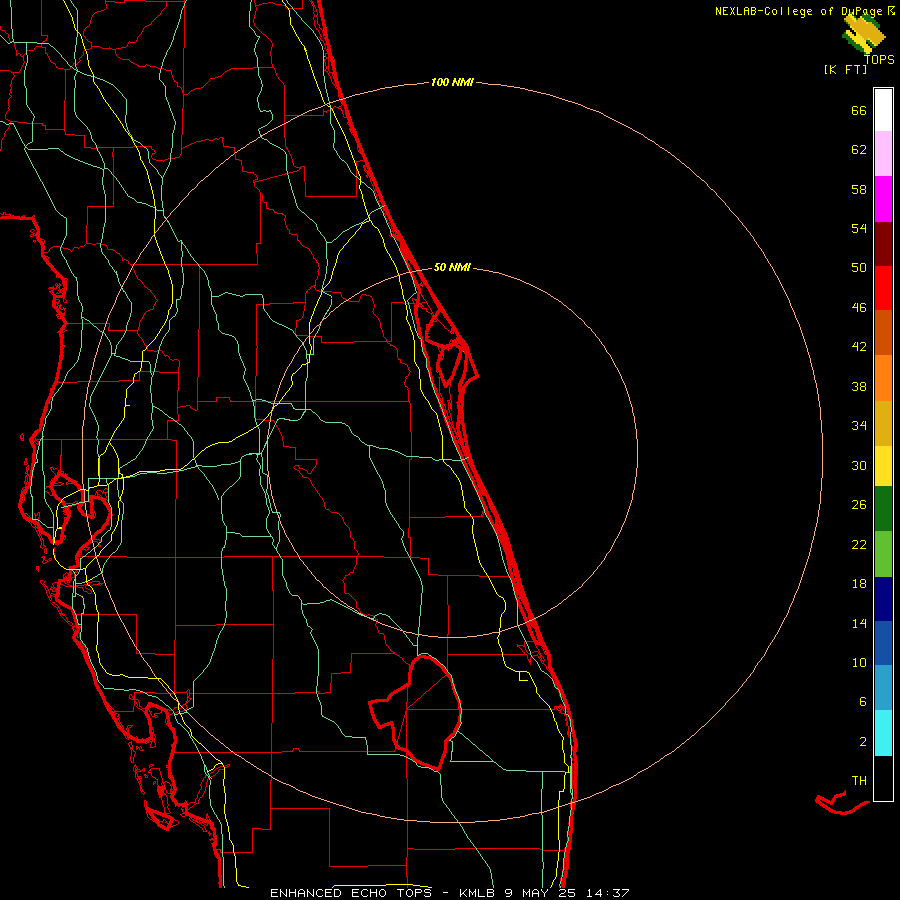The height and width of the screenshot is (900, 900).
Task: Click the light blue 6 kft swatch
Action: [883, 688]
